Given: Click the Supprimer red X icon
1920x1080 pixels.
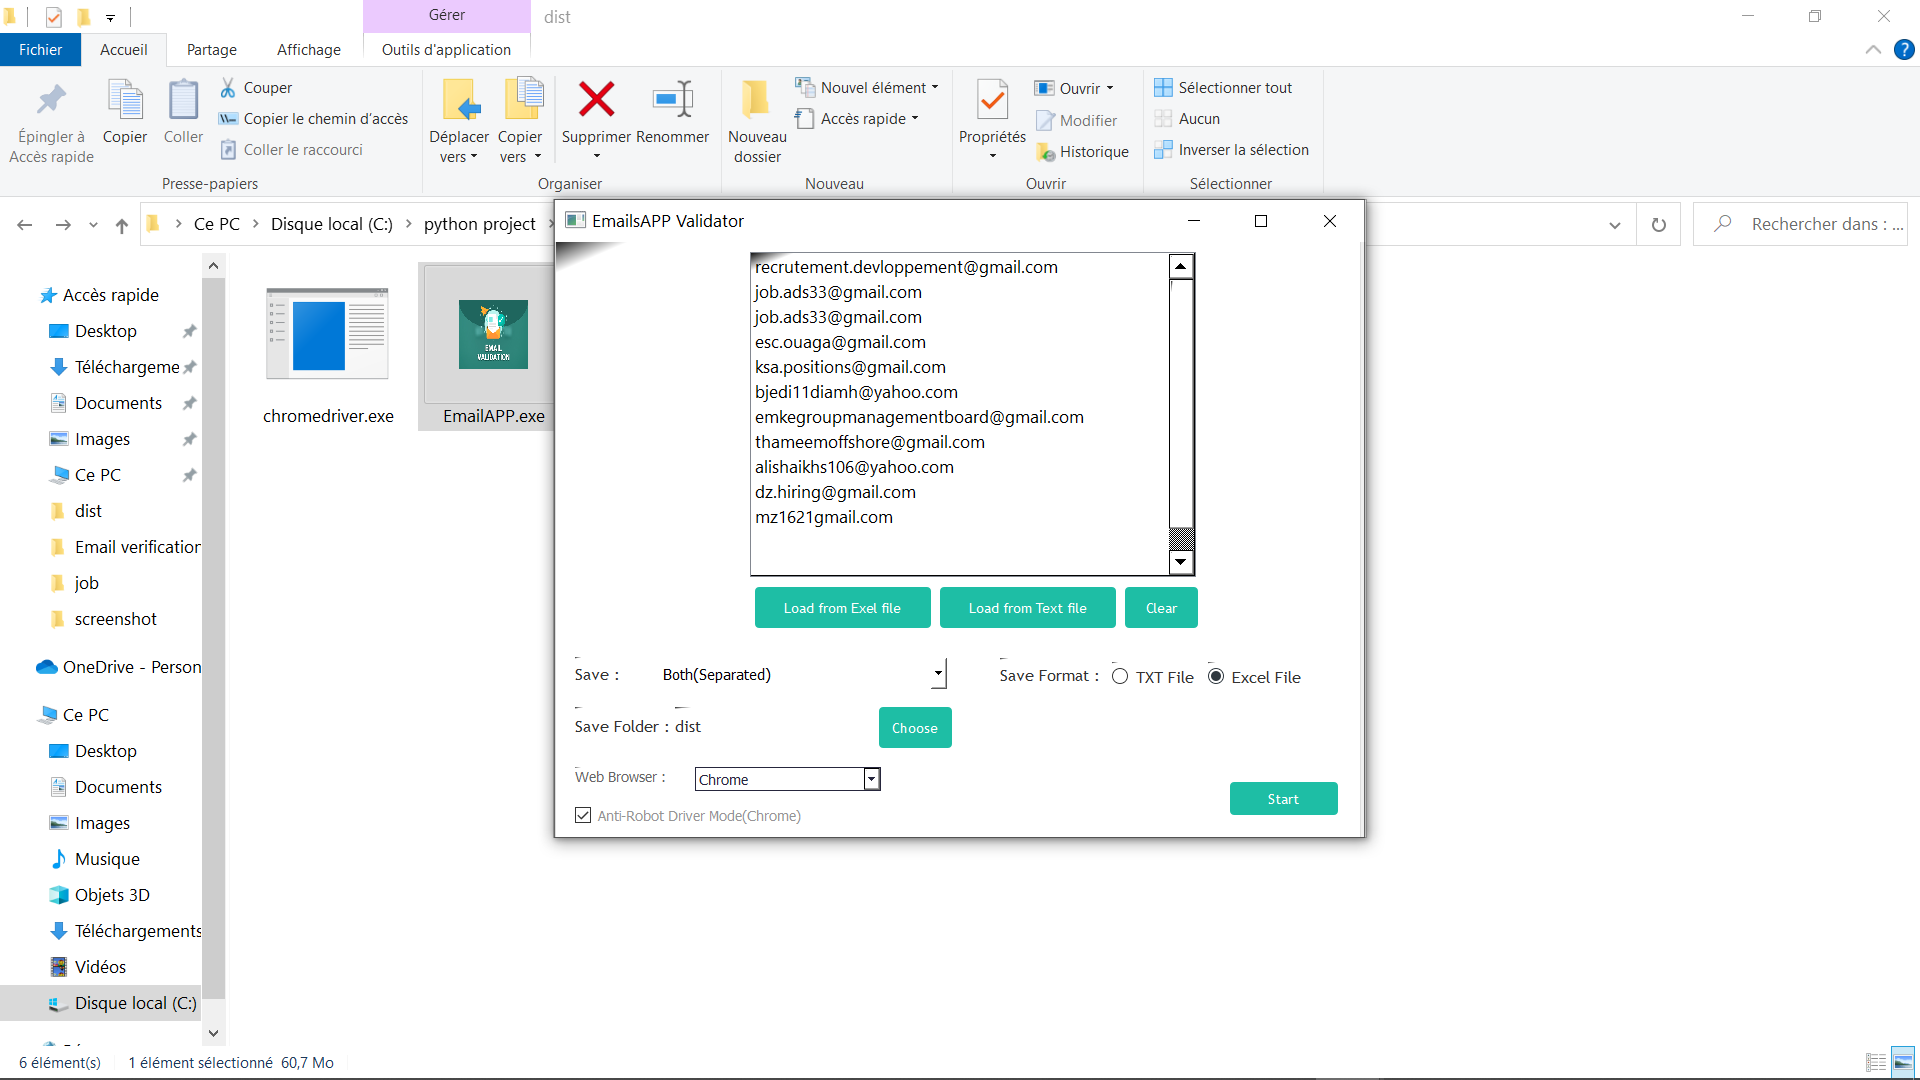Looking at the screenshot, I should [596, 100].
